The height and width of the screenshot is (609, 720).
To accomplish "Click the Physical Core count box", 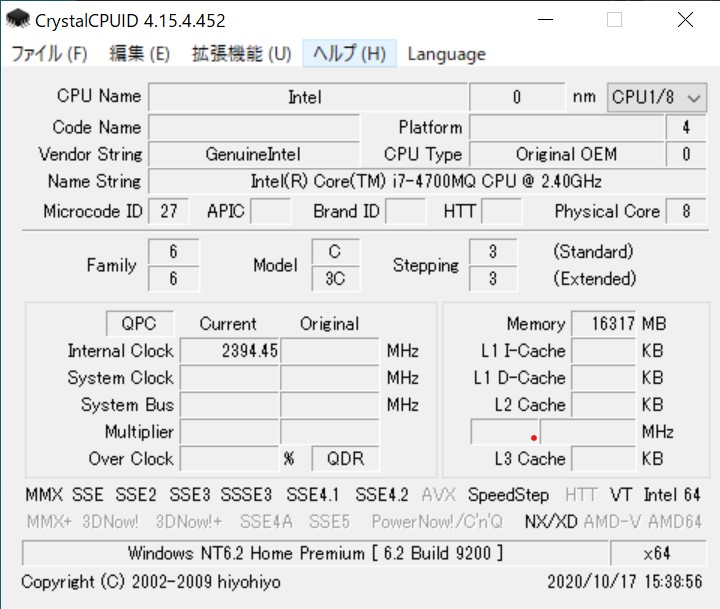I will pyautogui.click(x=686, y=212).
